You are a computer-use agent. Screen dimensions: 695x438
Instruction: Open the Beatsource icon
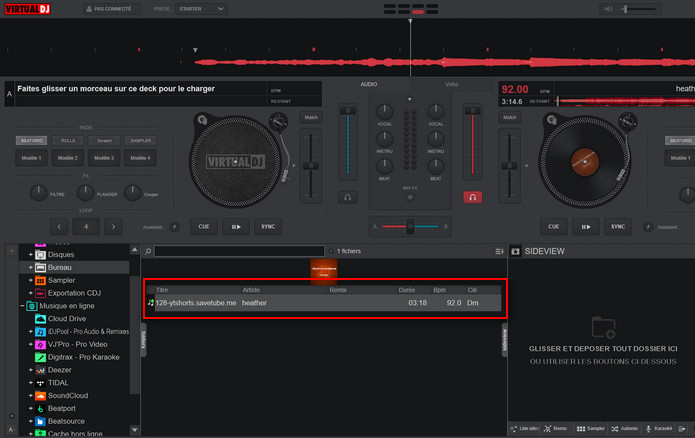(40, 421)
